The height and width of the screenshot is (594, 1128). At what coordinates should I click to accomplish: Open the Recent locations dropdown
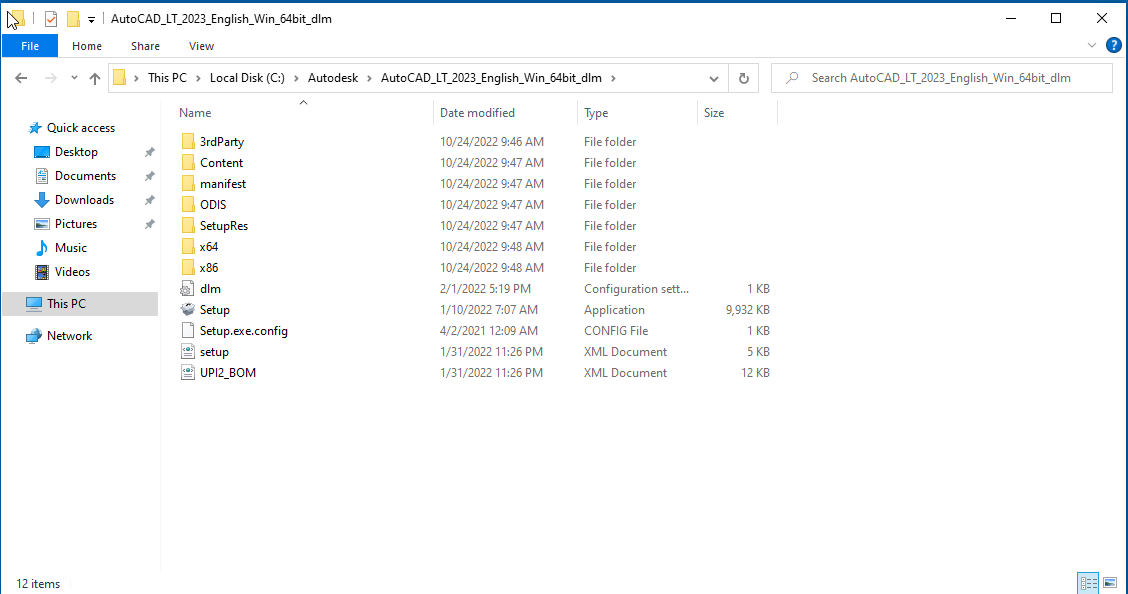74,78
